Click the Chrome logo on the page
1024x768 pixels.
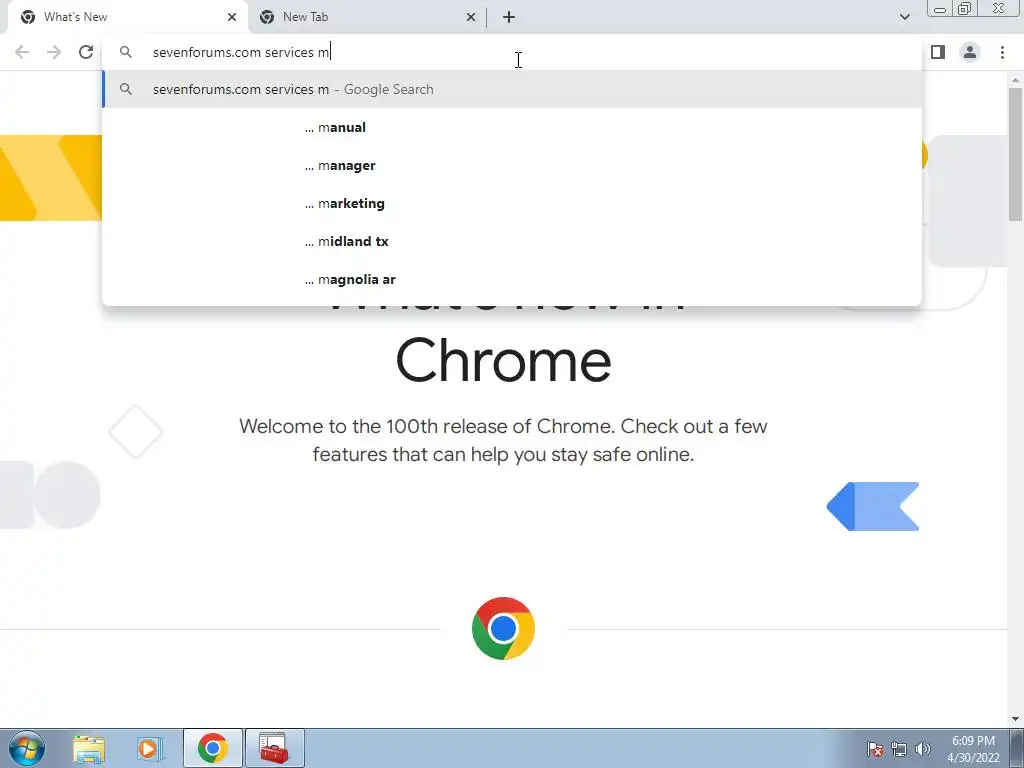[x=503, y=628]
